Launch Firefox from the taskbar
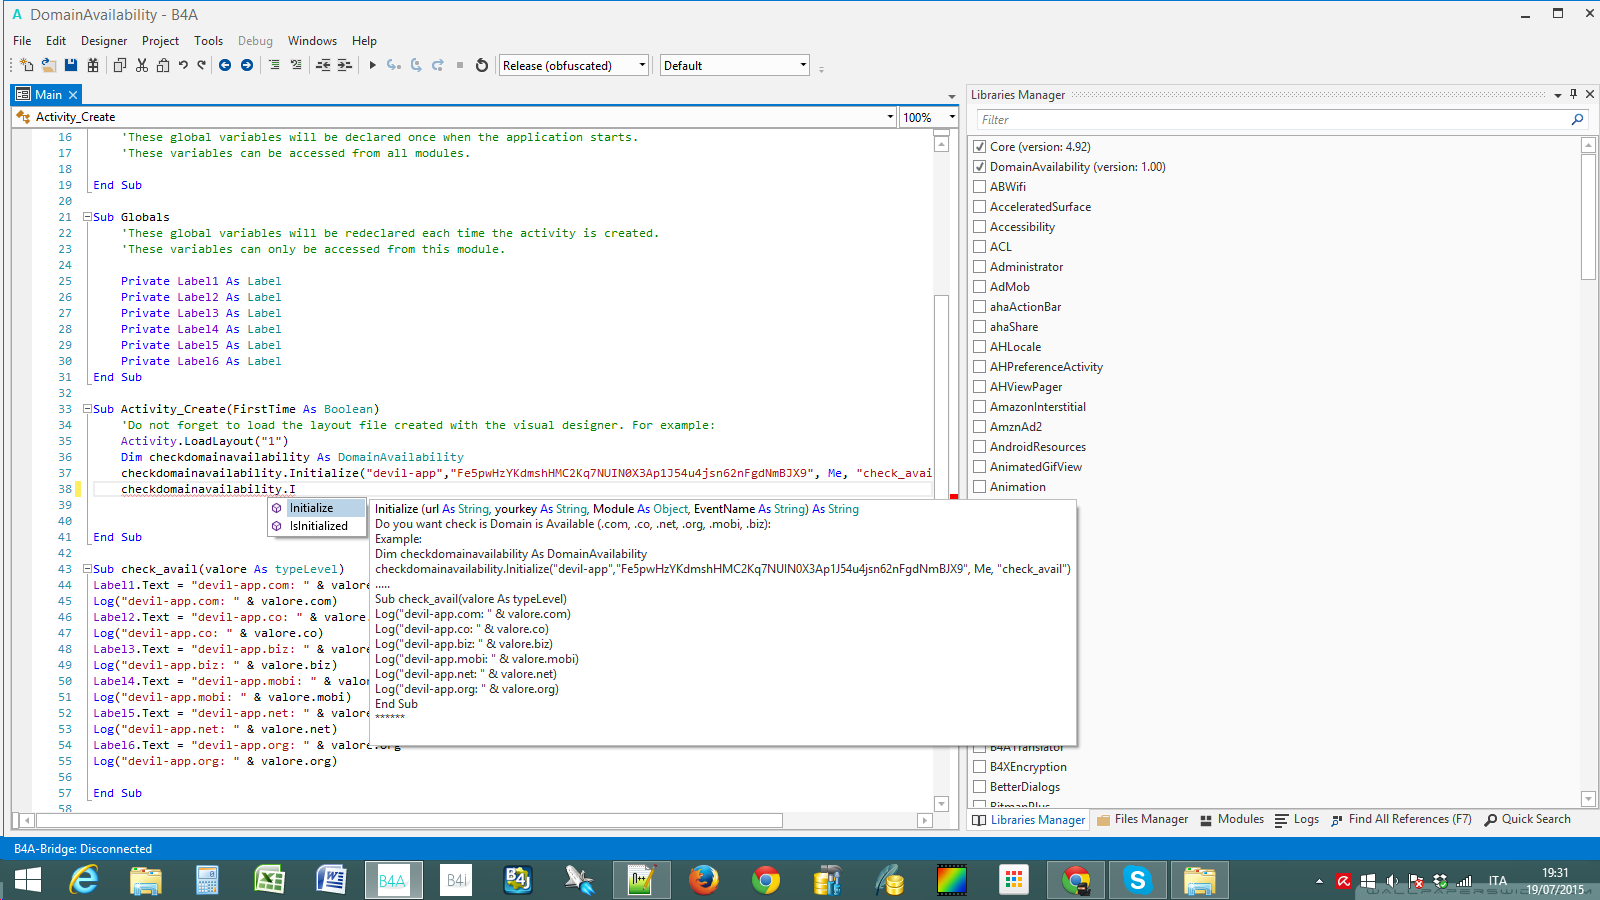The image size is (1600, 900). [x=703, y=880]
